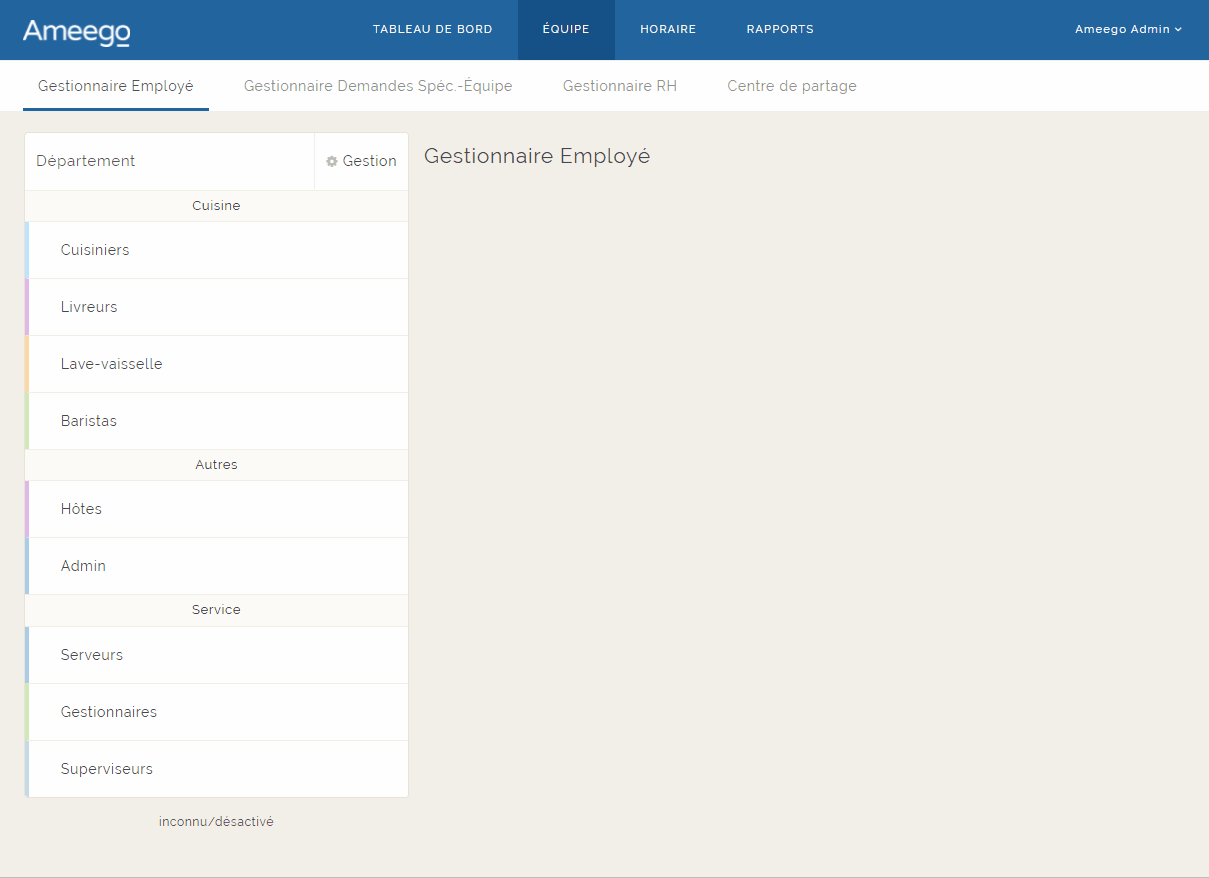Screen dimensions: 1209x878
Task: Expand the Ameego Admin user menu
Action: [1127, 29]
